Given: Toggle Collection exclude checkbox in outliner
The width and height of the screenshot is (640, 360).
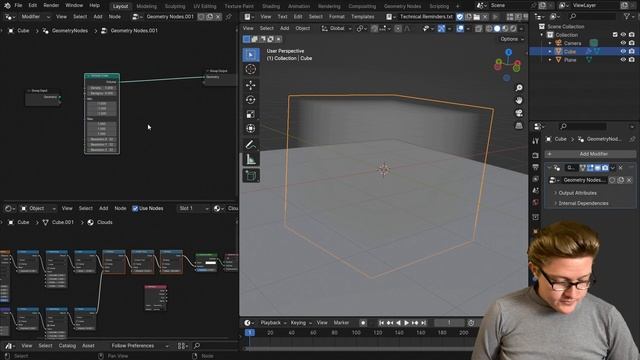Looking at the screenshot, I should point(615,35).
